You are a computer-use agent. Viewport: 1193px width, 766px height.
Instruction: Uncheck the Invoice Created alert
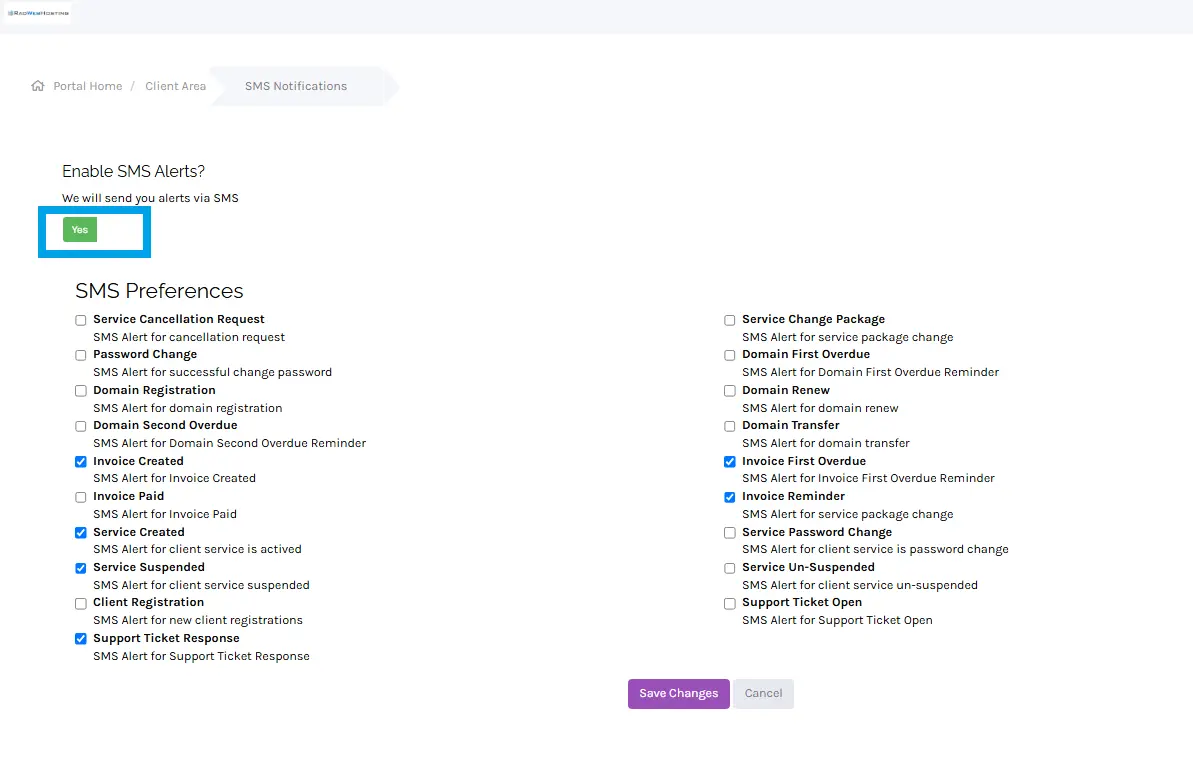(80, 461)
